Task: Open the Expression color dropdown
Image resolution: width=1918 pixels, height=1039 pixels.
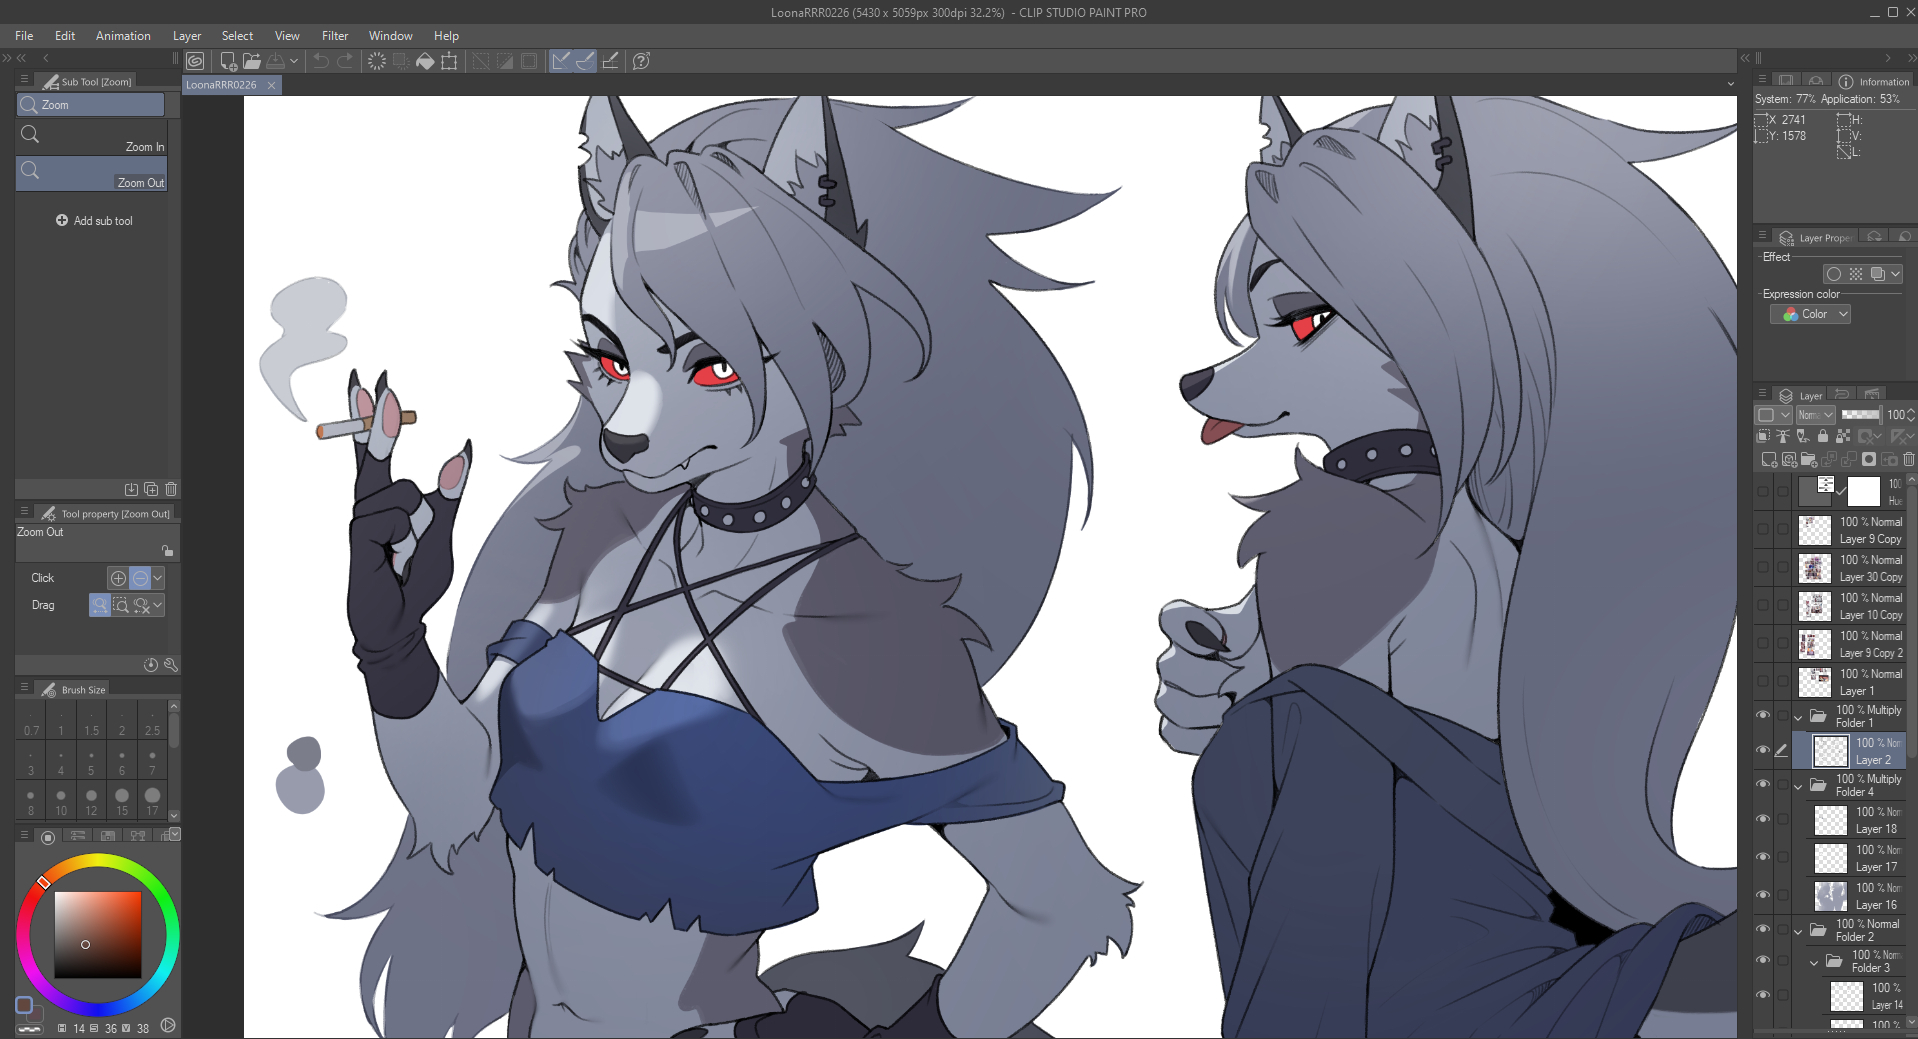Action: tap(1810, 314)
